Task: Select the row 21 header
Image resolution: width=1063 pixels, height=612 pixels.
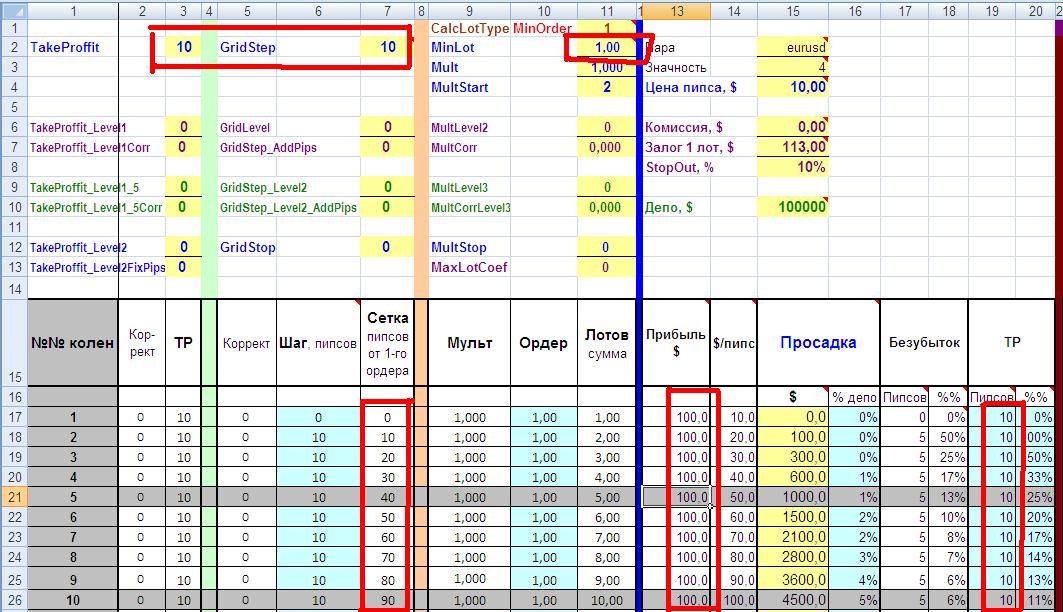Action: point(14,497)
